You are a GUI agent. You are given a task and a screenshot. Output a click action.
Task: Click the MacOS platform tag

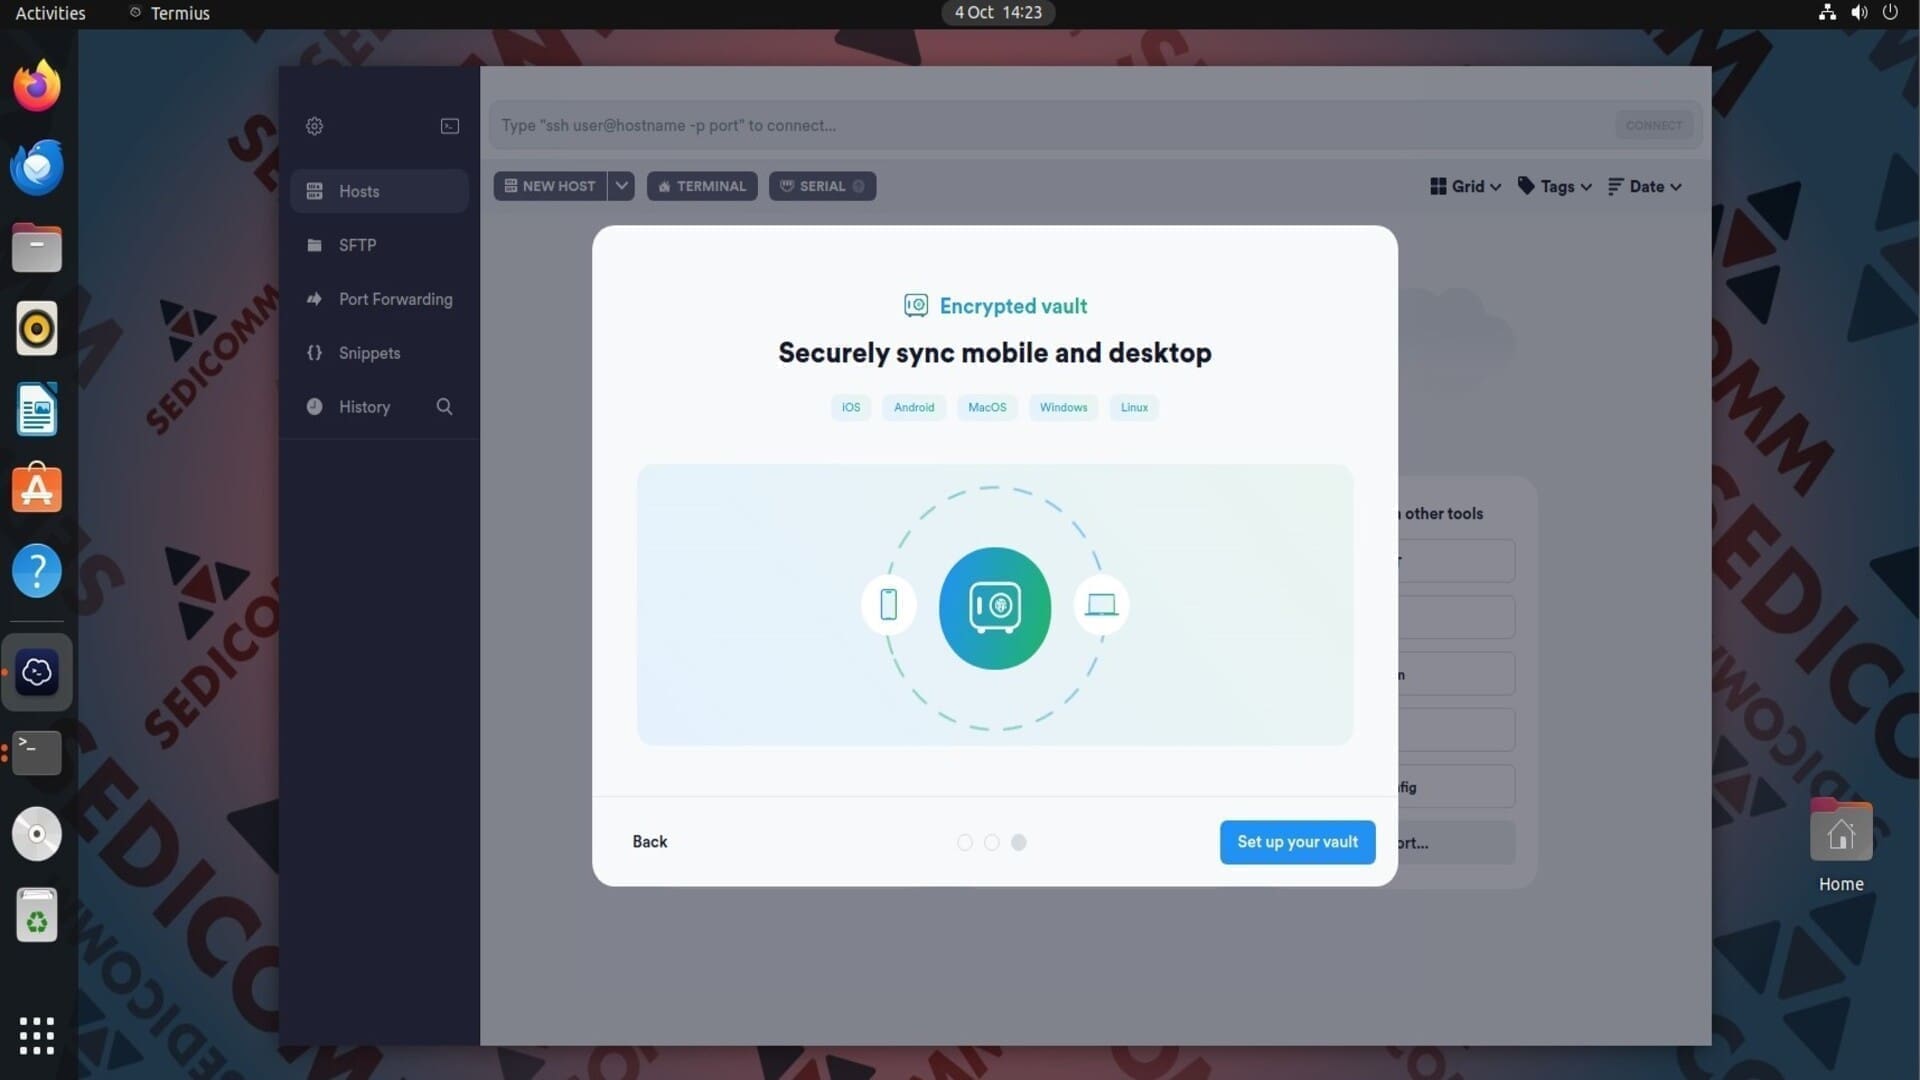click(x=987, y=407)
